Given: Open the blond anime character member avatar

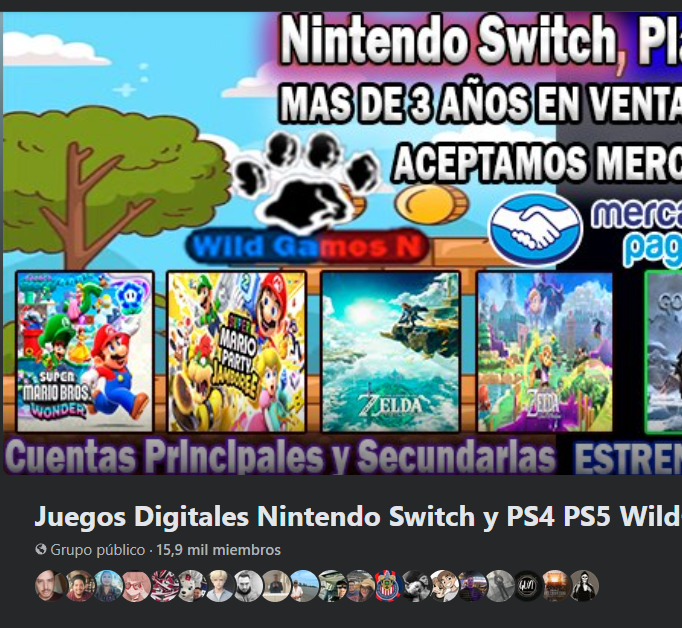Looking at the screenshot, I should coord(220,586).
